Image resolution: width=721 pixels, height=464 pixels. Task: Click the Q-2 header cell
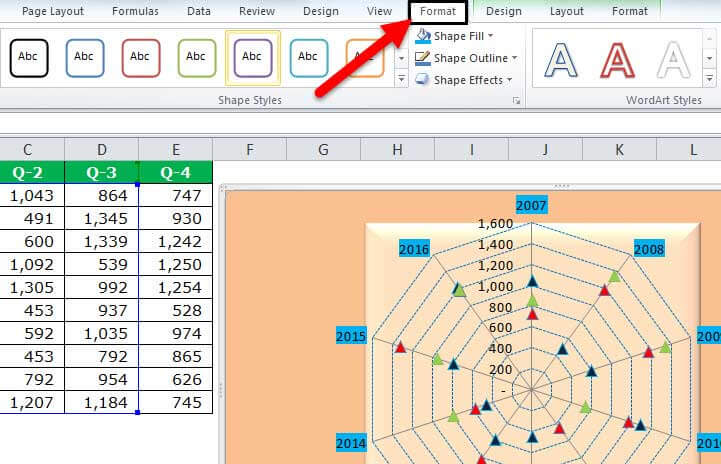pos(32,172)
